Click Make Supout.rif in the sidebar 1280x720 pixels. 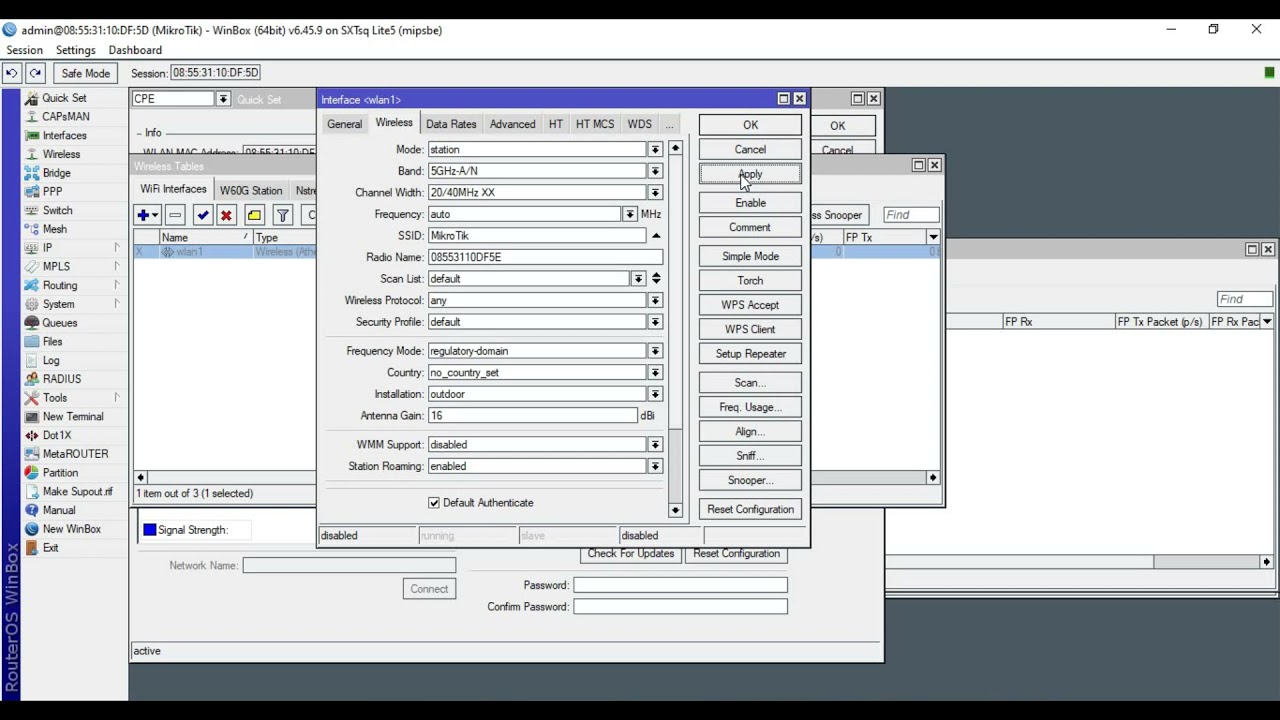(77, 492)
